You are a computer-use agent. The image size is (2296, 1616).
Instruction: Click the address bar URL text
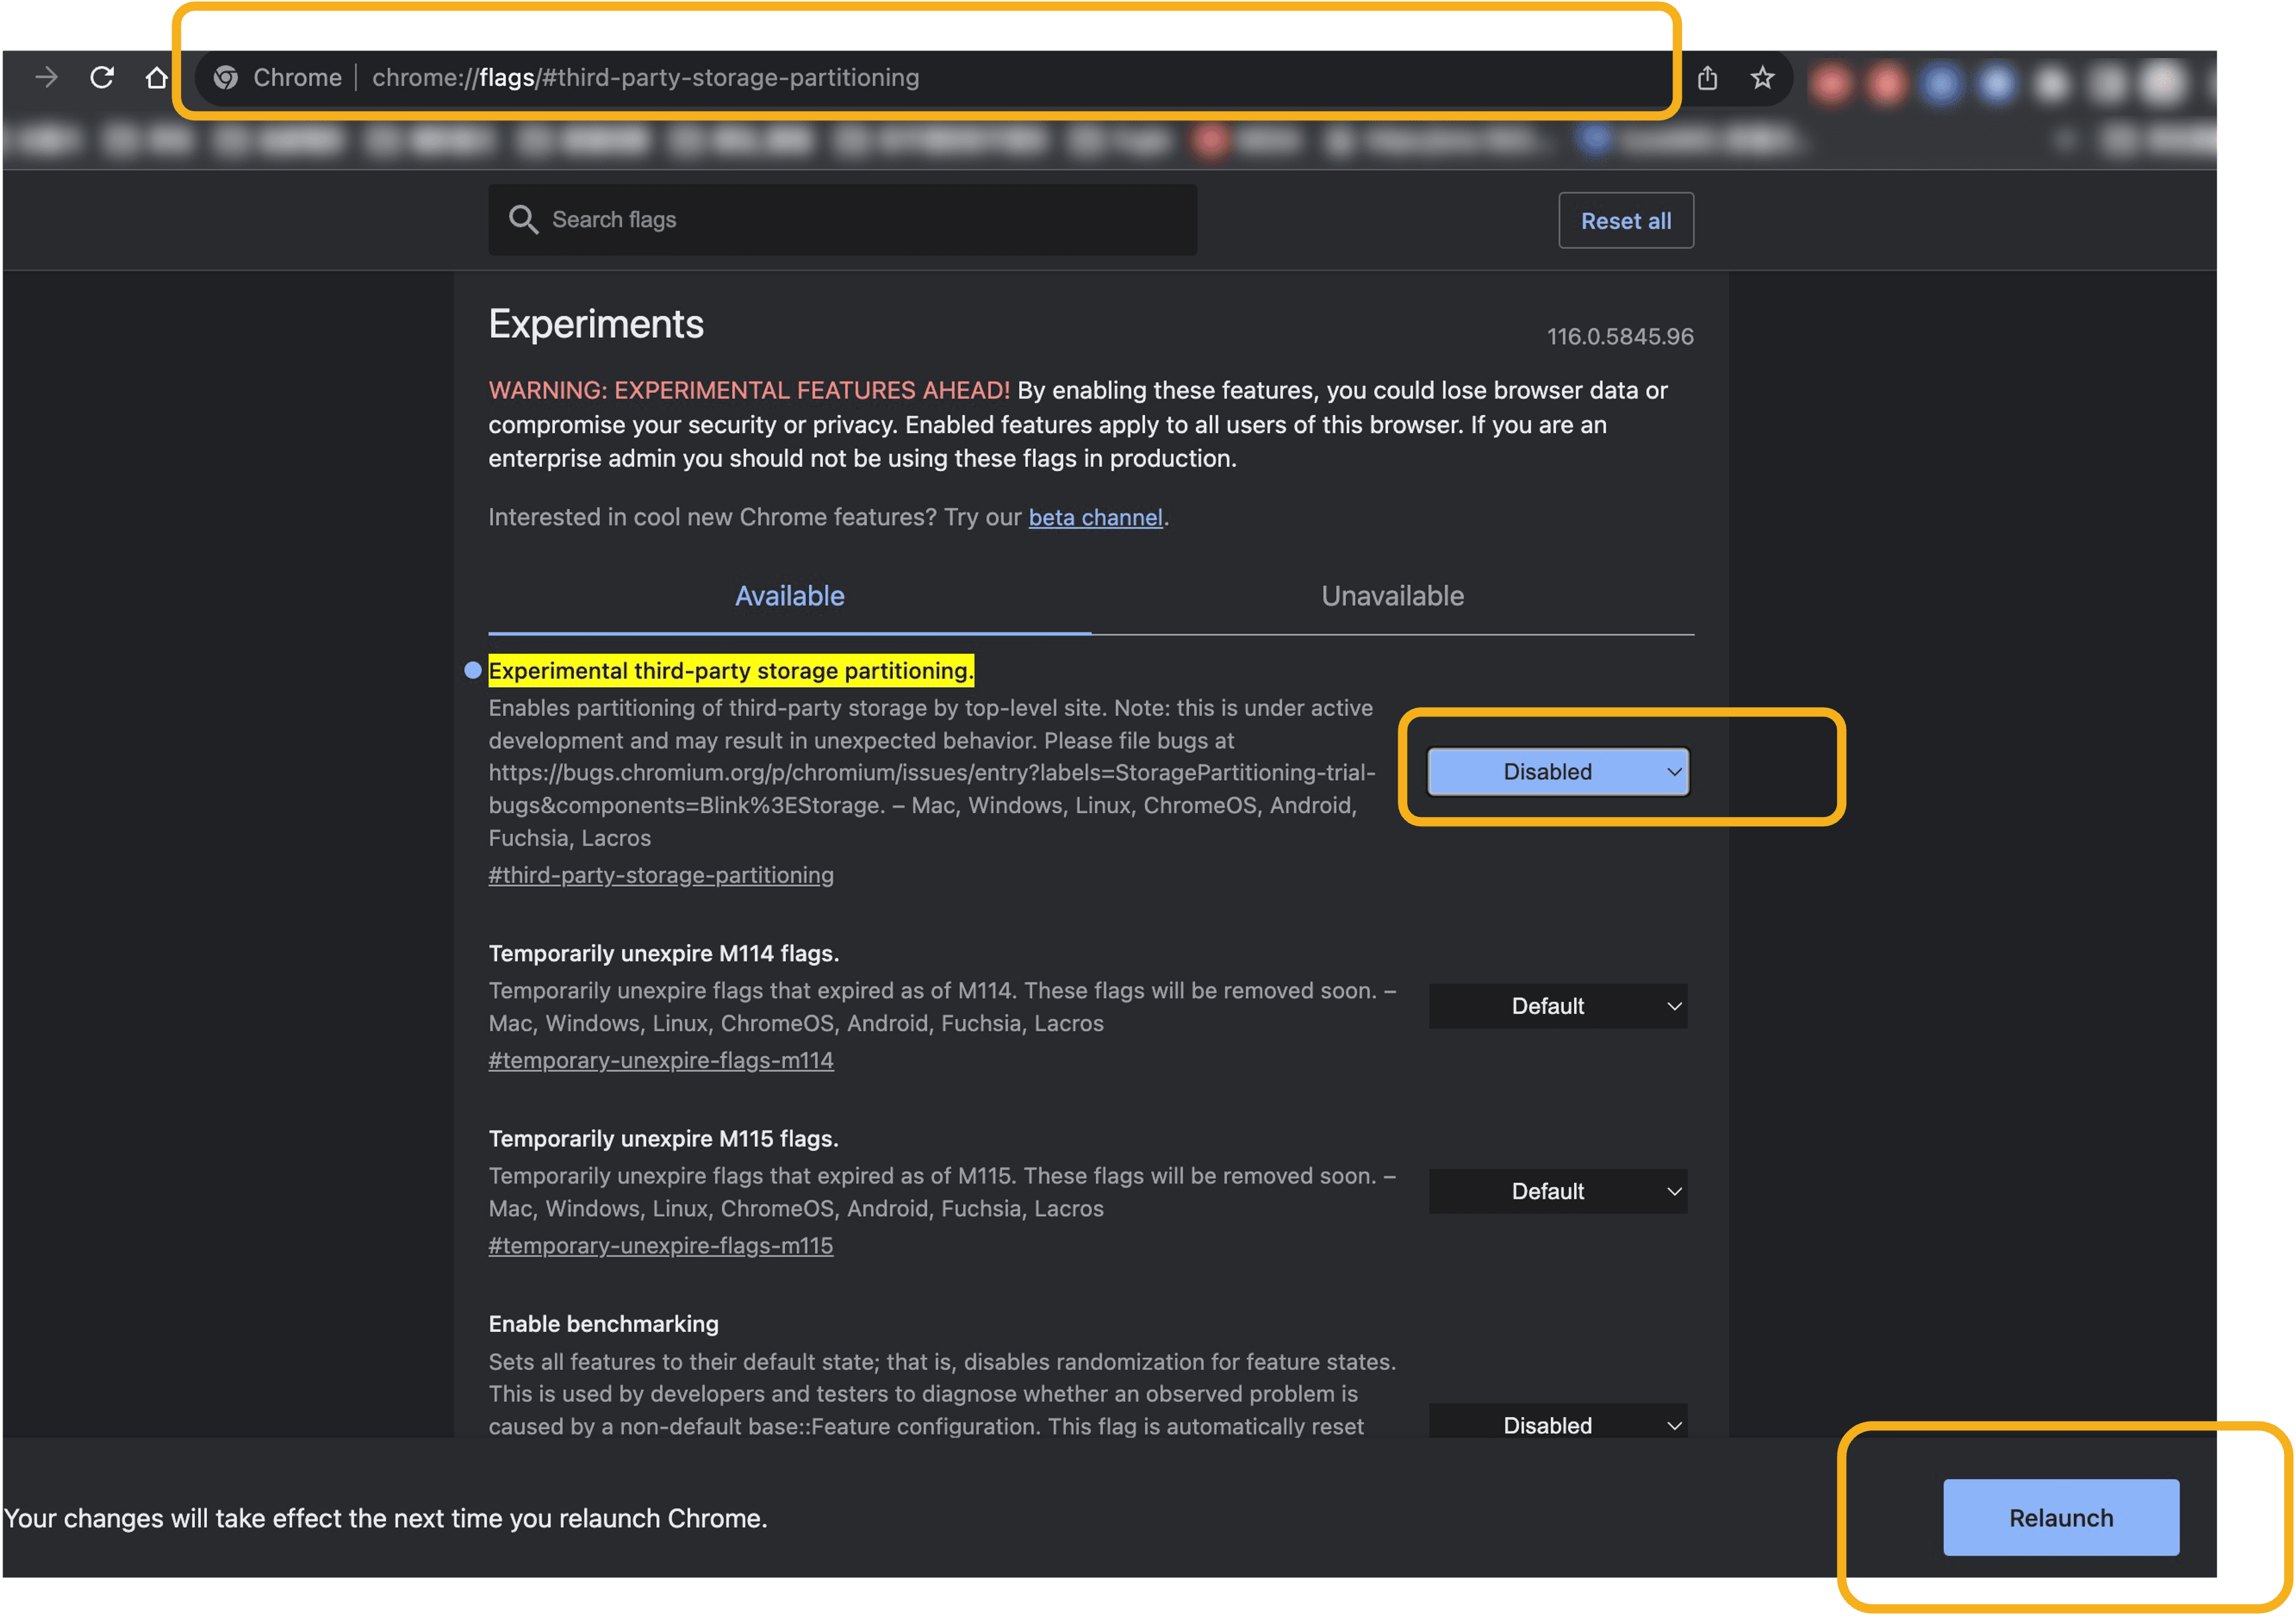coord(645,77)
